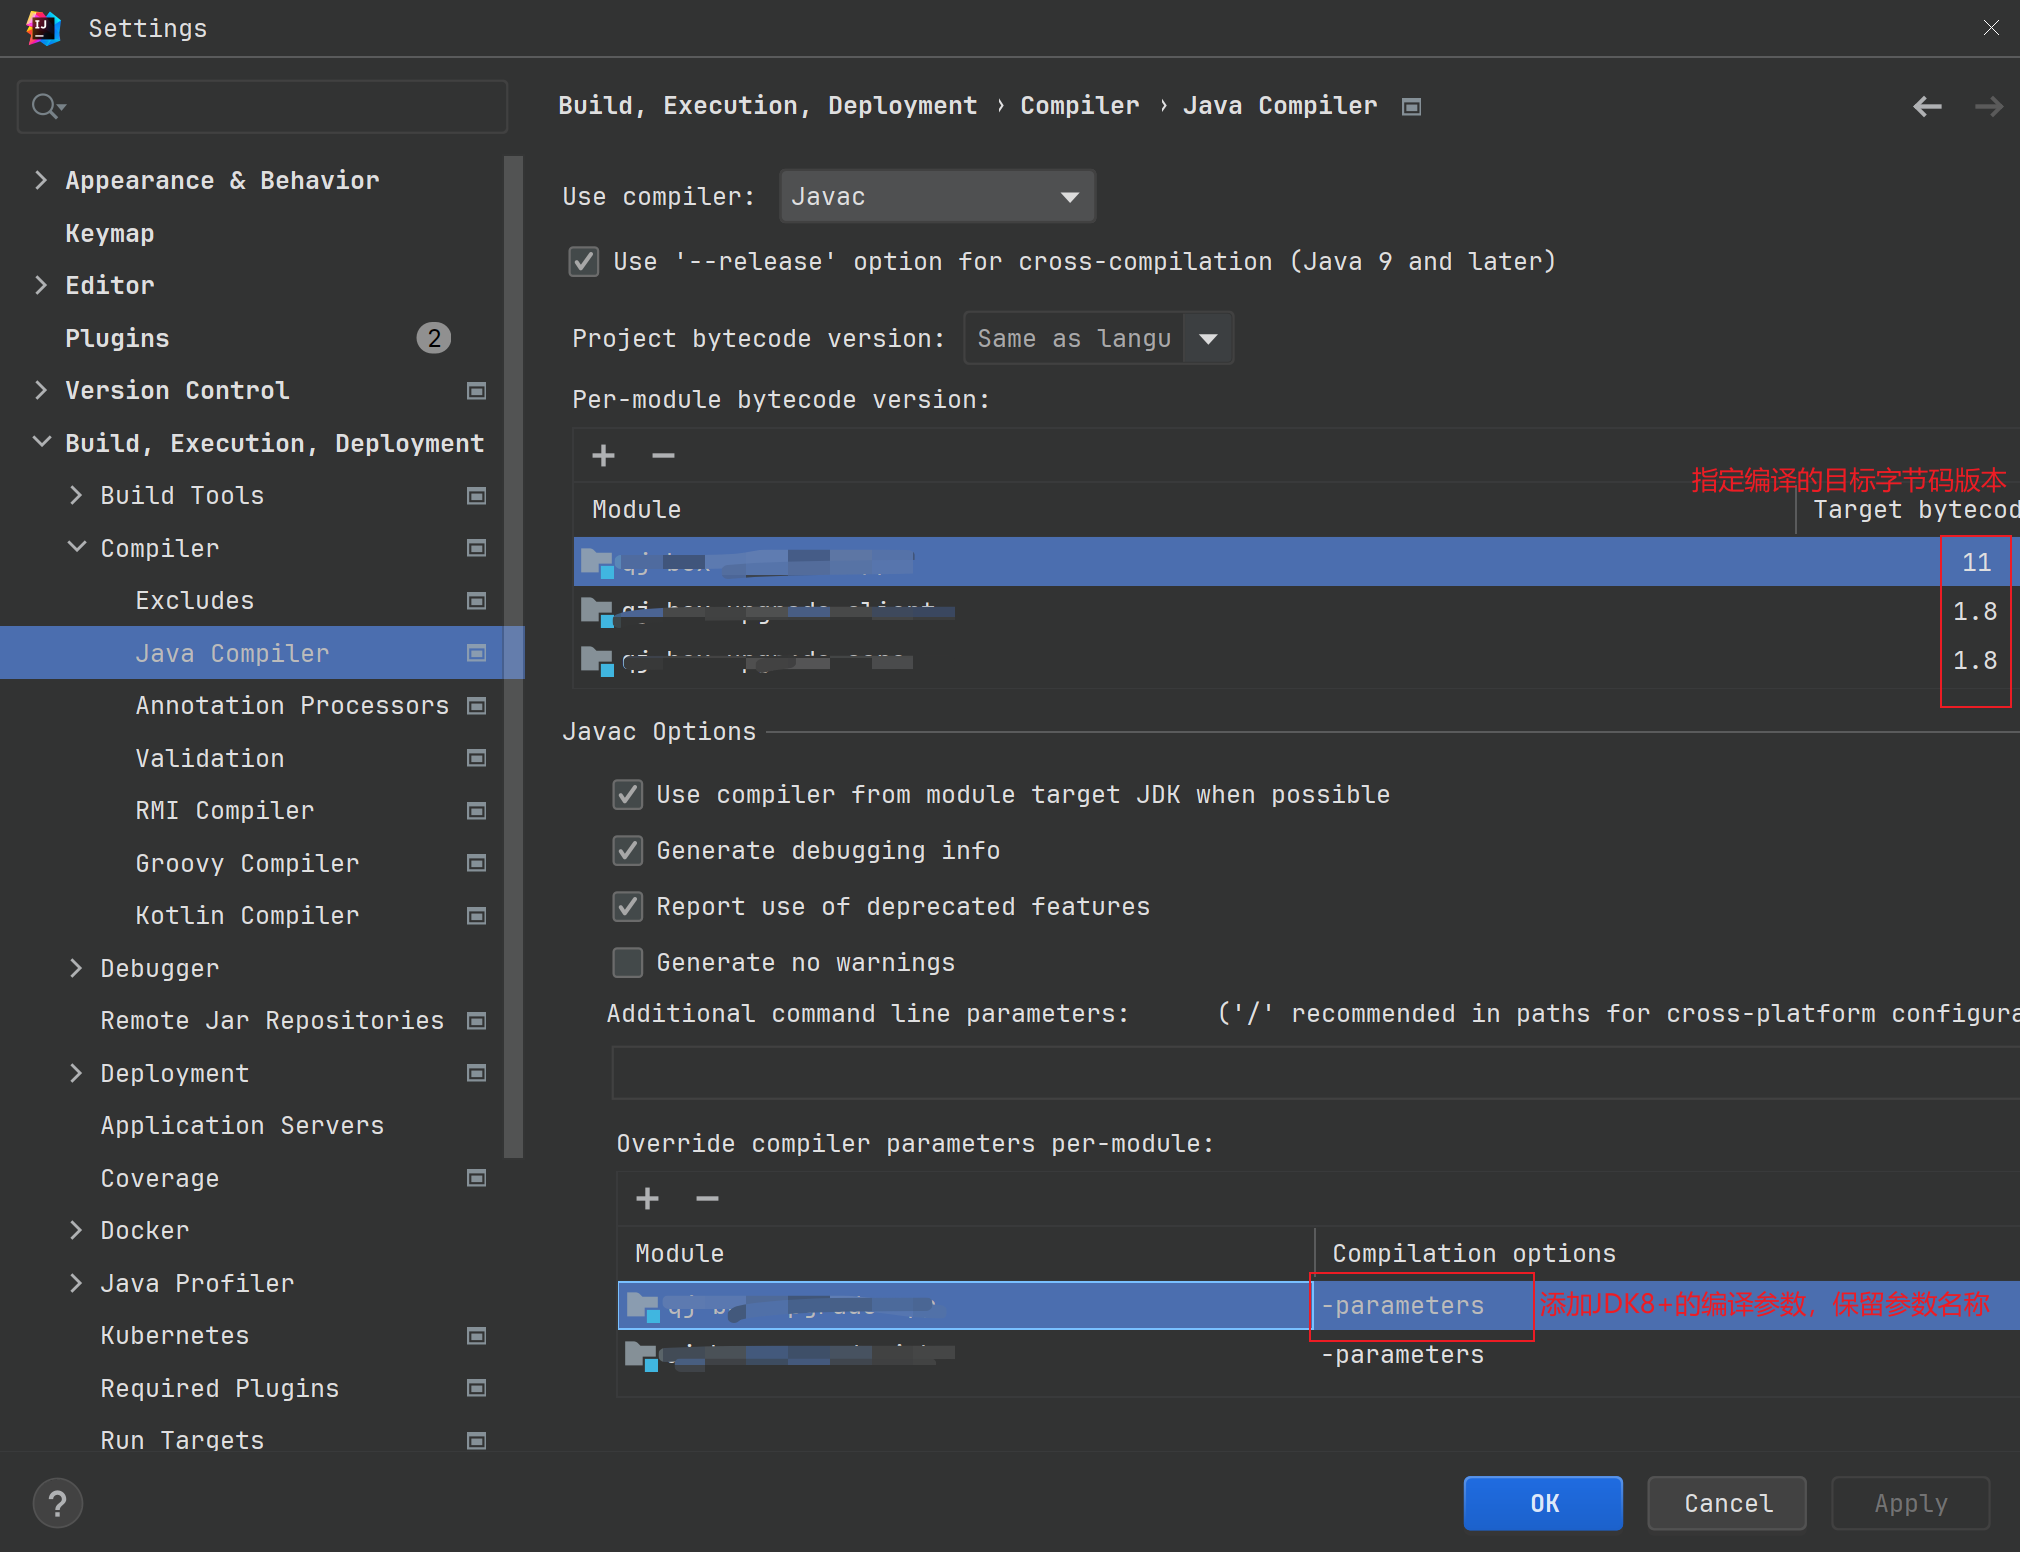Click Compiler in the breadcrumb
This screenshot has width=2020, height=1552.
[1080, 106]
